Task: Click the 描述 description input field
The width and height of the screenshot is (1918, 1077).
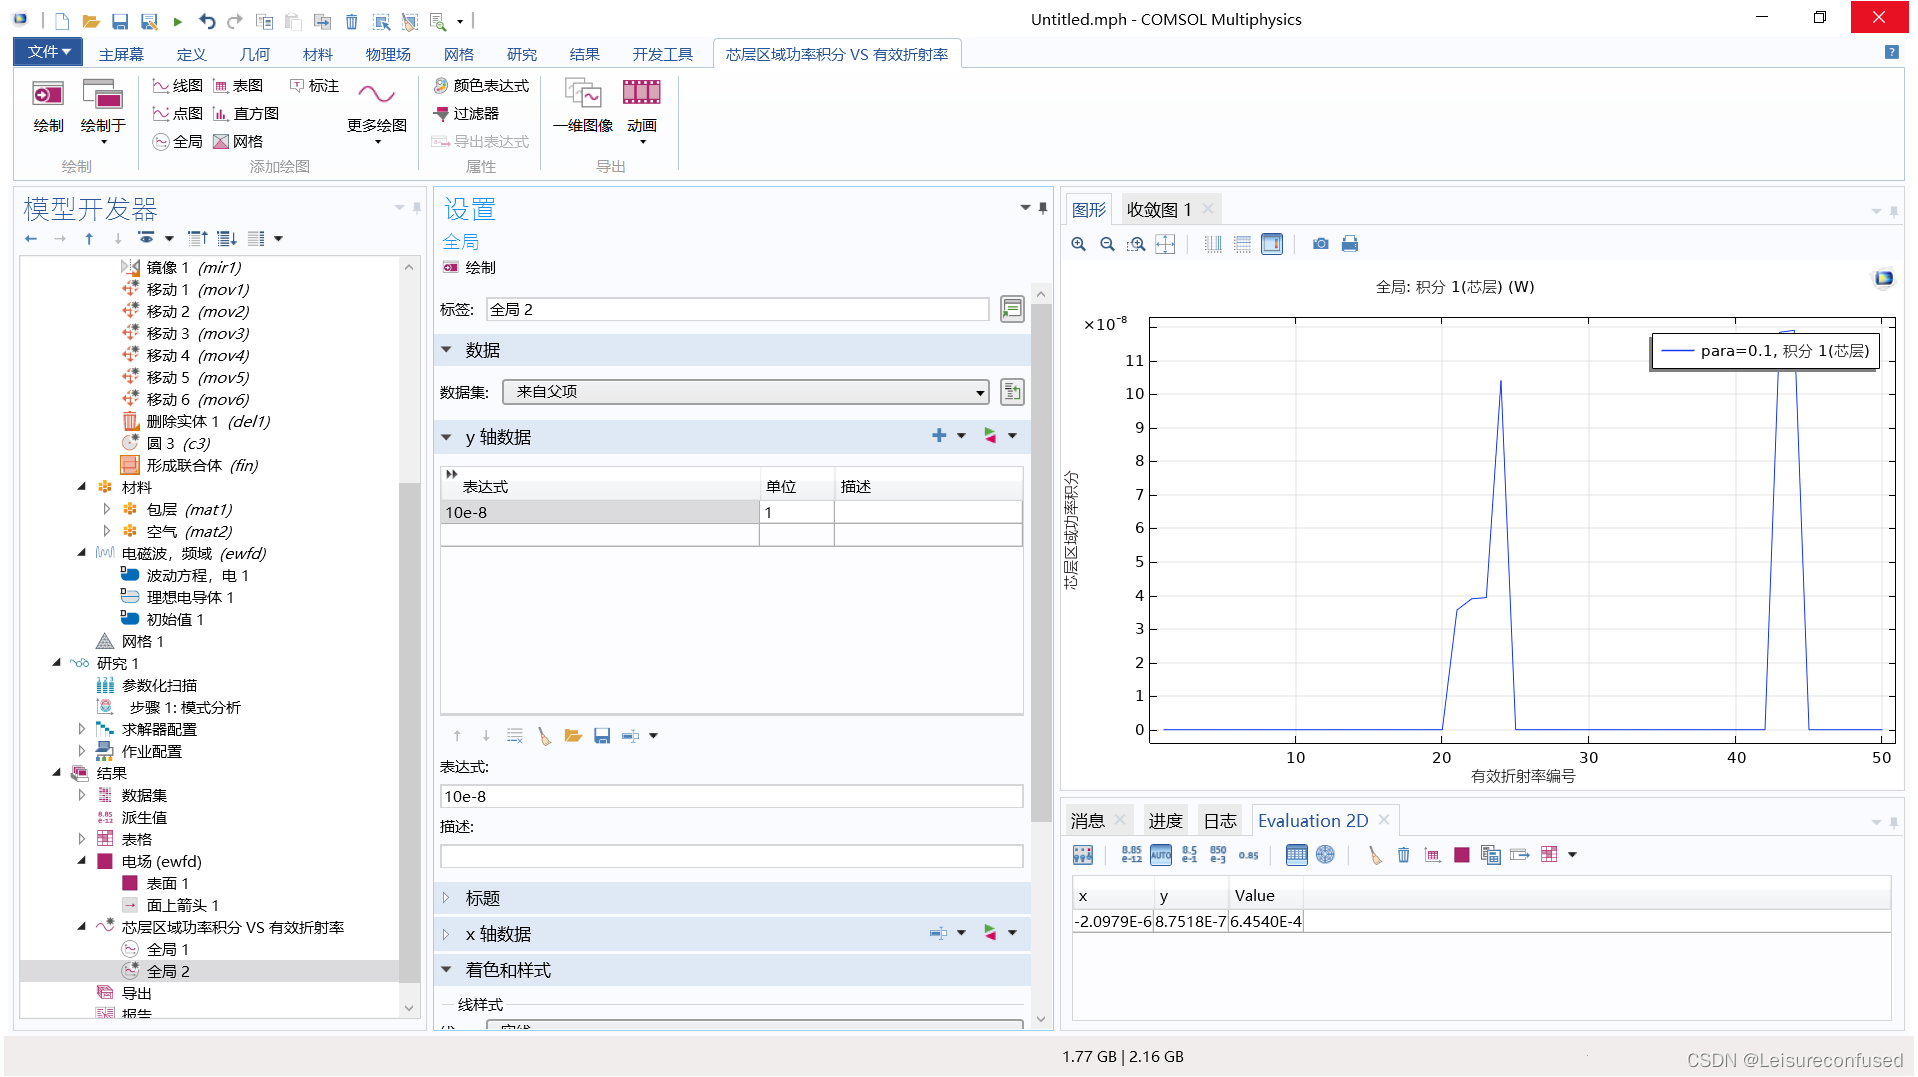Action: point(731,857)
